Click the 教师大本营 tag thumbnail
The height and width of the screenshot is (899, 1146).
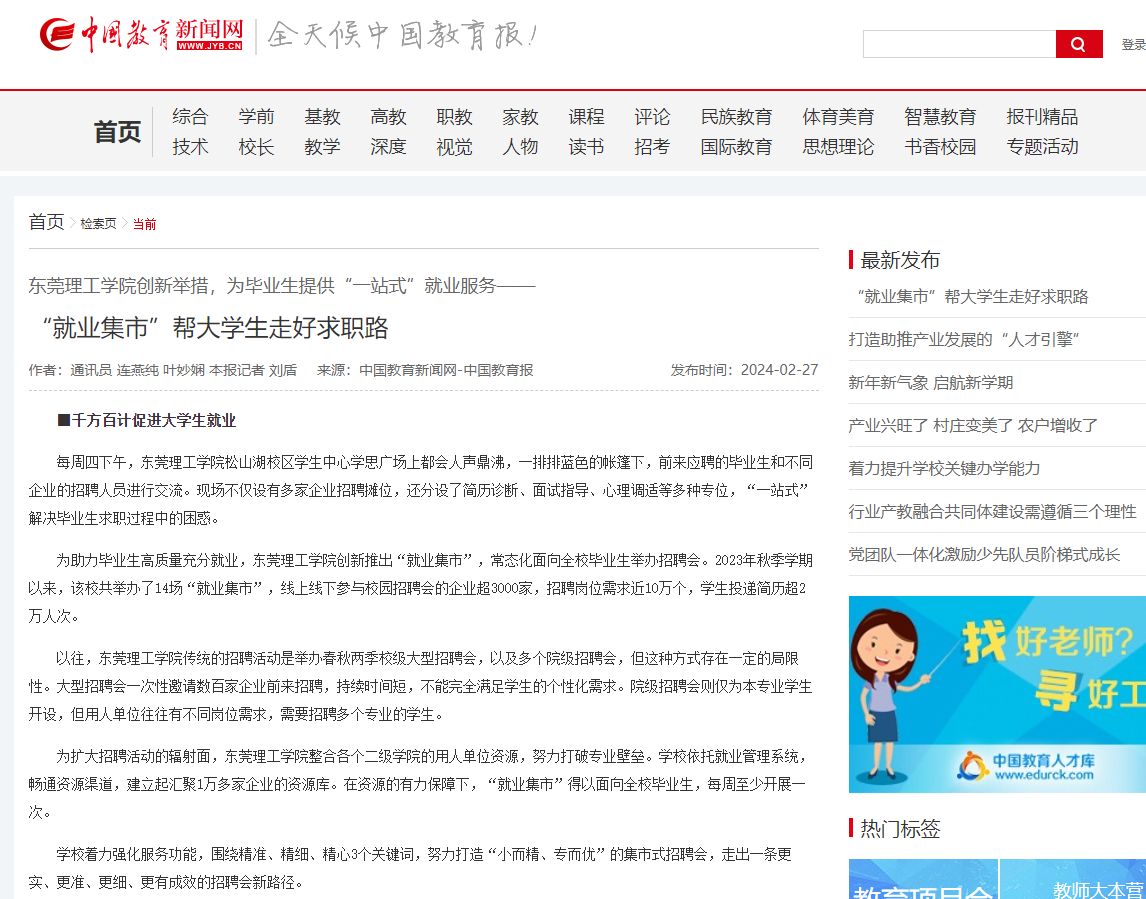(x=1074, y=880)
